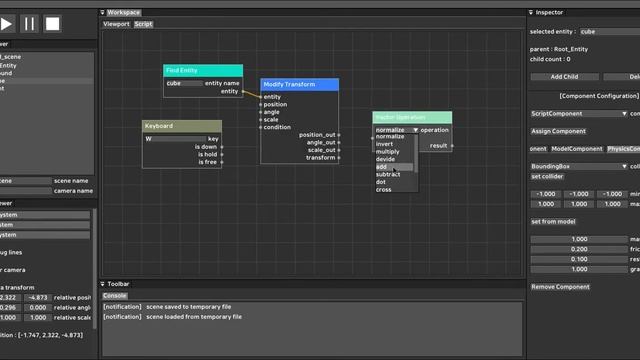Start scene with the Play button
The image size is (640, 360).
[x=6, y=24]
